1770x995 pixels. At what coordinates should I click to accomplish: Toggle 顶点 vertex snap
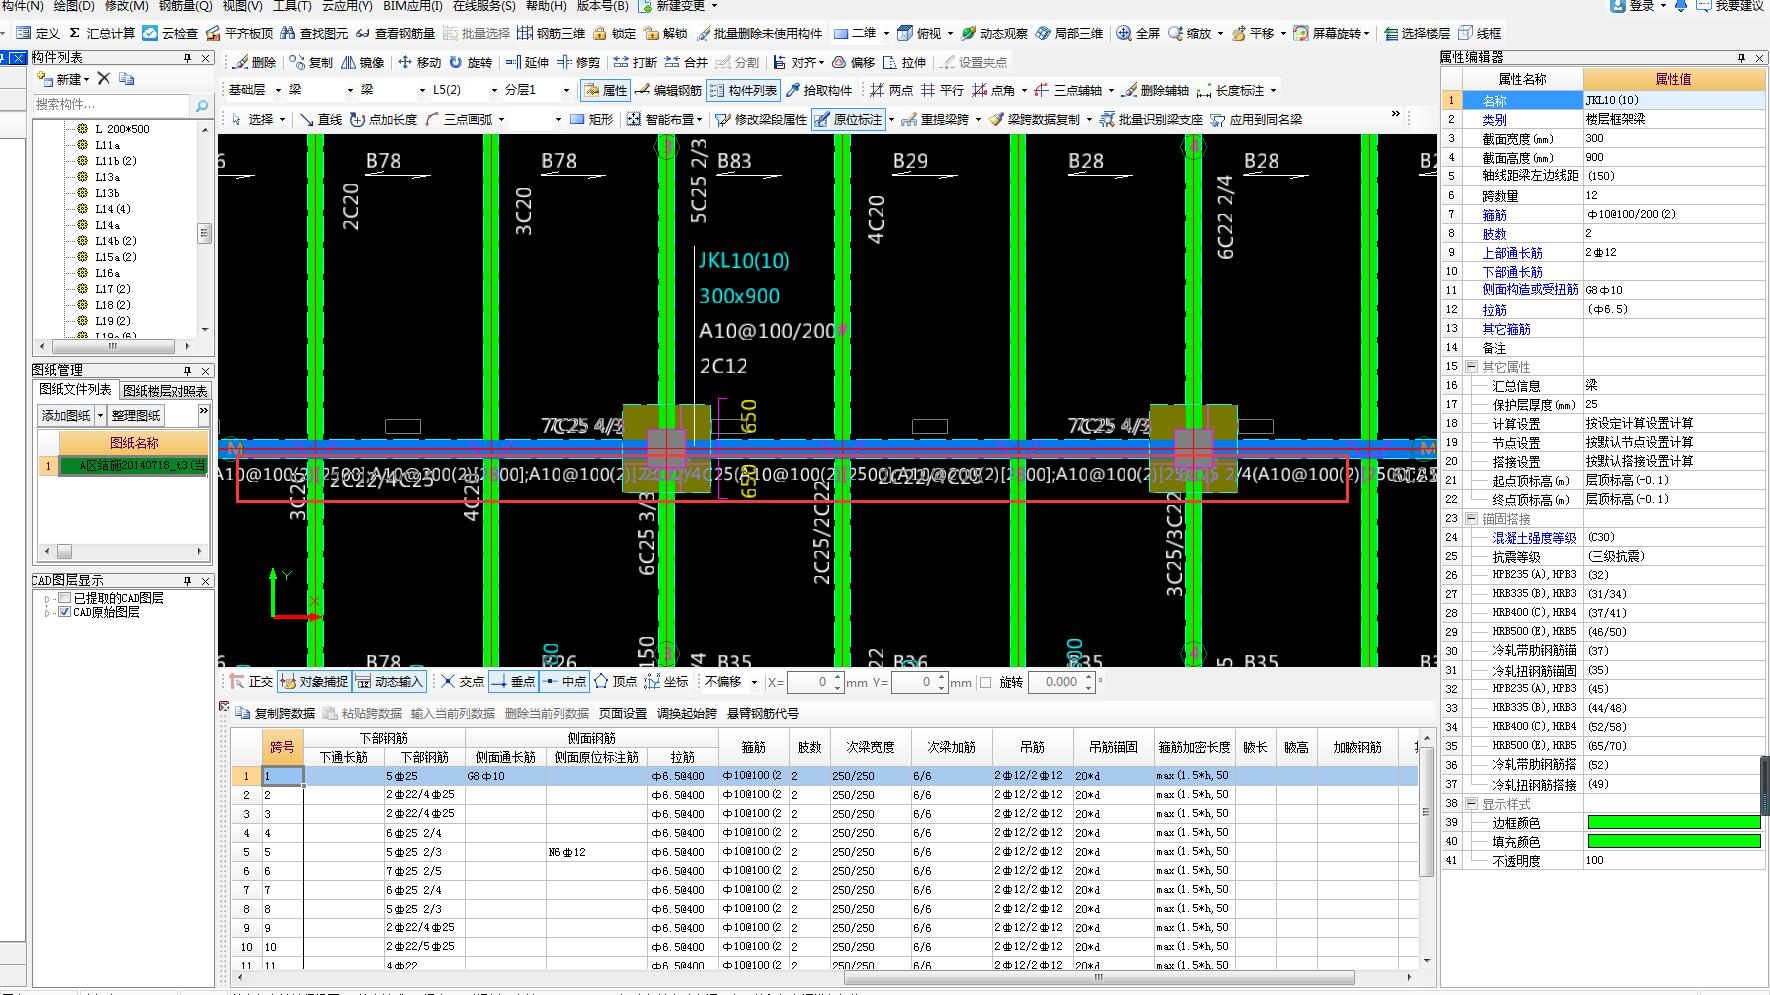point(615,681)
